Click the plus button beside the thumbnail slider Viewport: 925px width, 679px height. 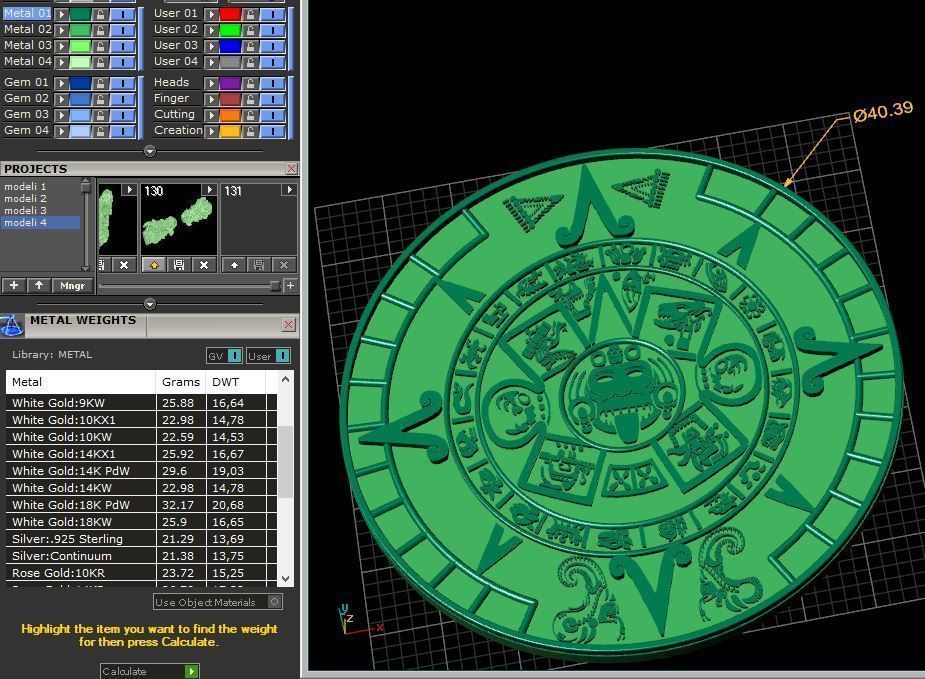pos(290,286)
